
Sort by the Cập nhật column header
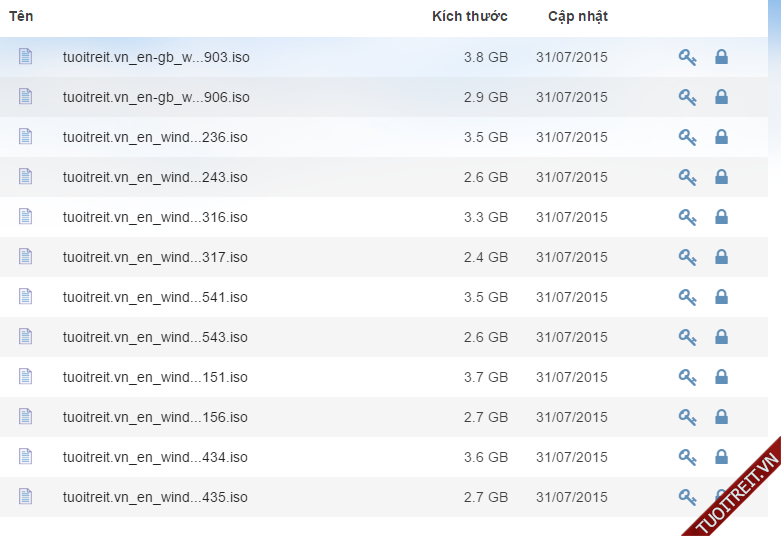pyautogui.click(x=577, y=16)
